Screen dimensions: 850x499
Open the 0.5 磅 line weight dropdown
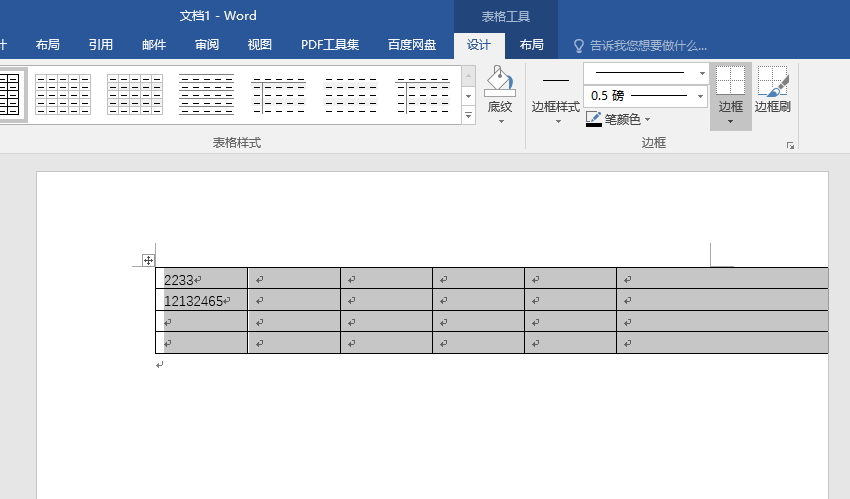pyautogui.click(x=701, y=96)
